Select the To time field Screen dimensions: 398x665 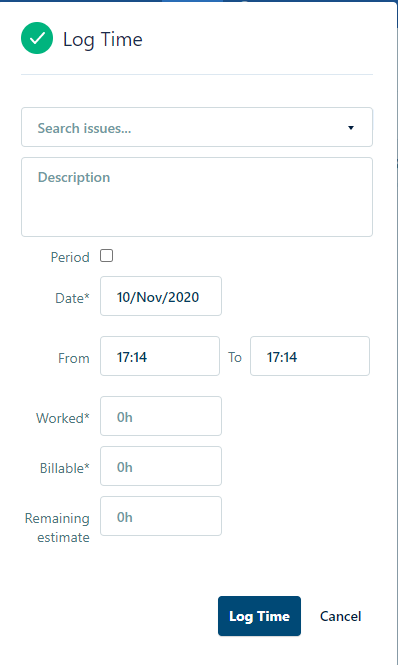click(310, 356)
